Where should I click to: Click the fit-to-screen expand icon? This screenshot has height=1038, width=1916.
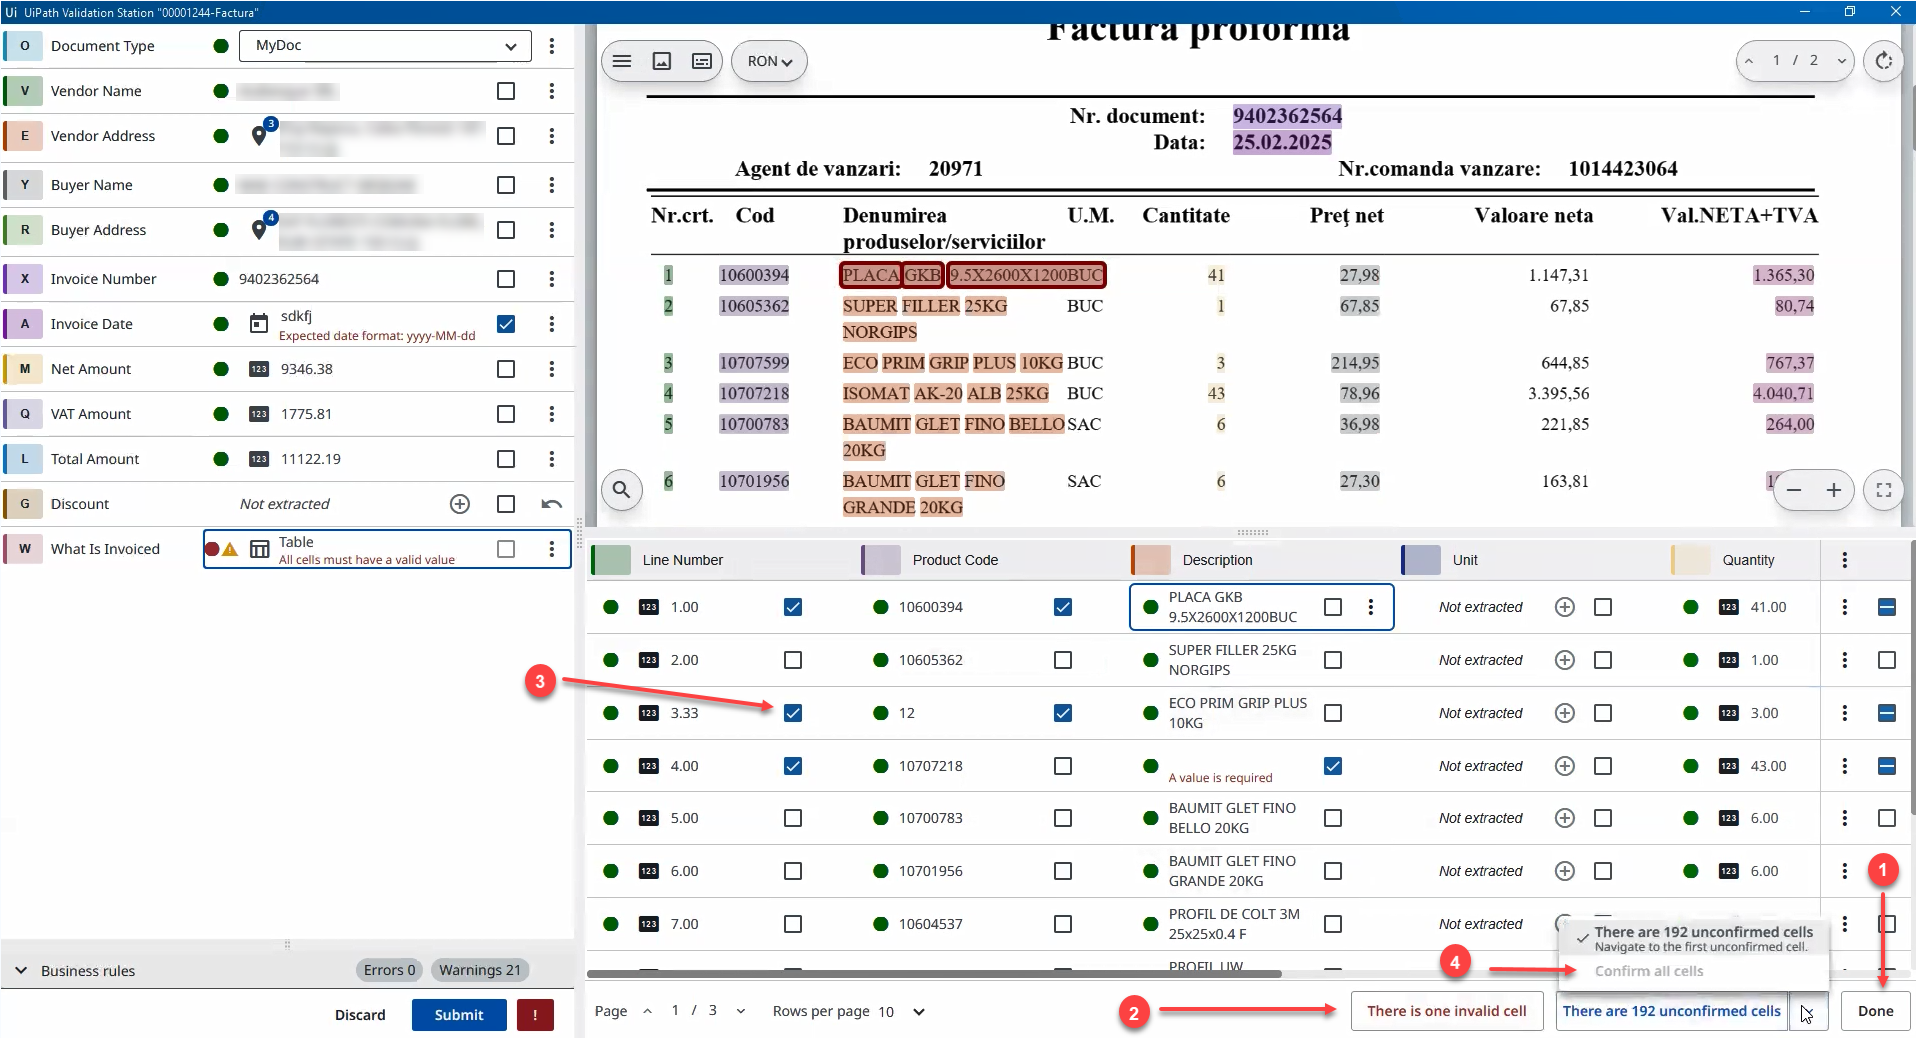point(1883,490)
